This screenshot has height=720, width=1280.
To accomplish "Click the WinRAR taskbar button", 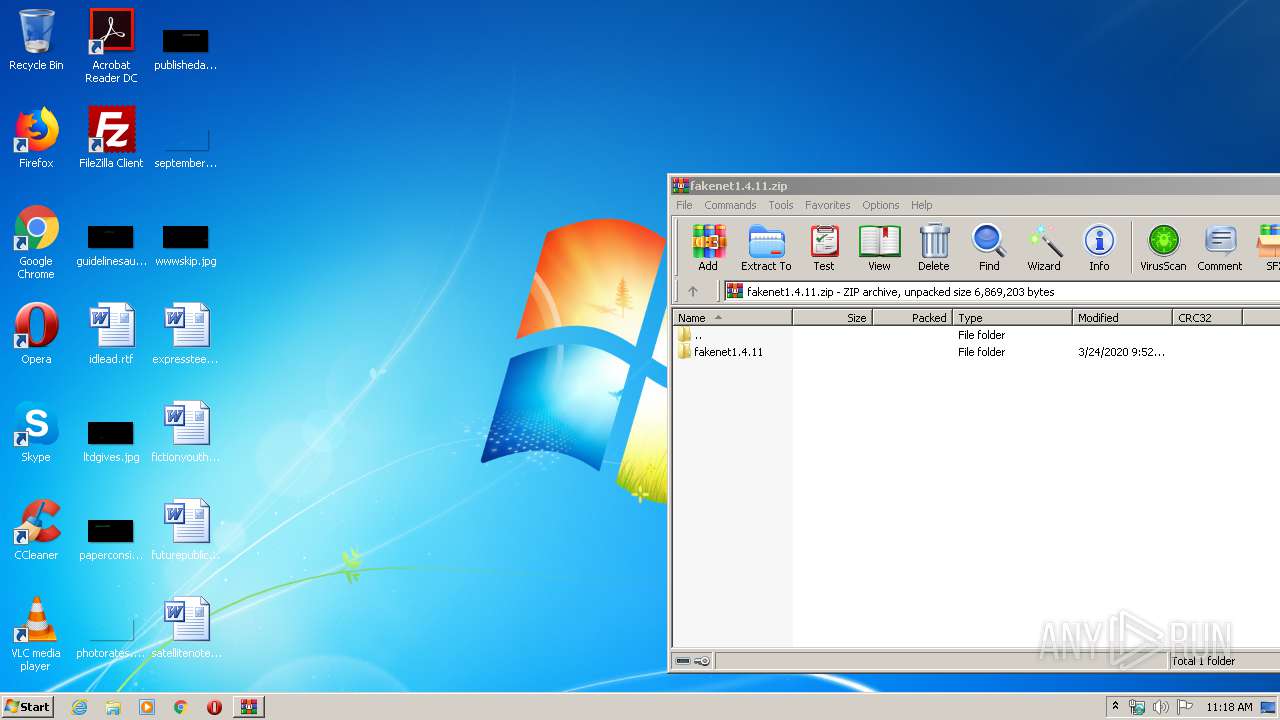I will (x=249, y=707).
